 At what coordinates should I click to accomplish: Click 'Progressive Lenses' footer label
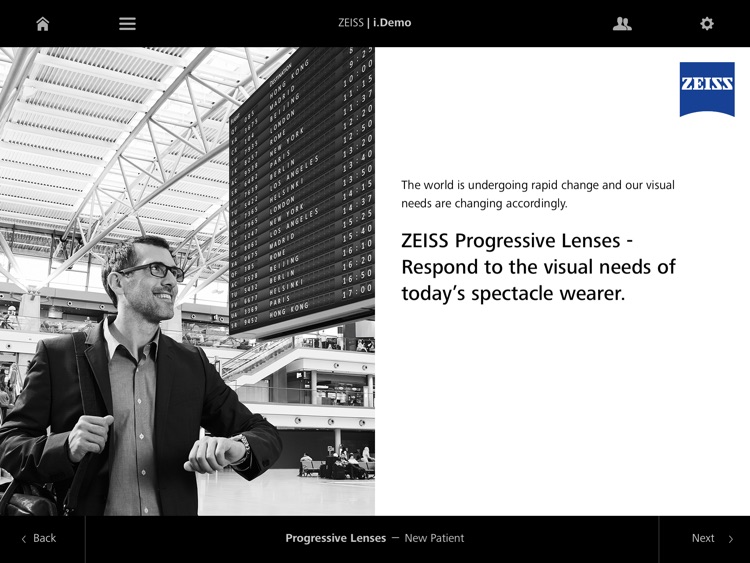335,538
